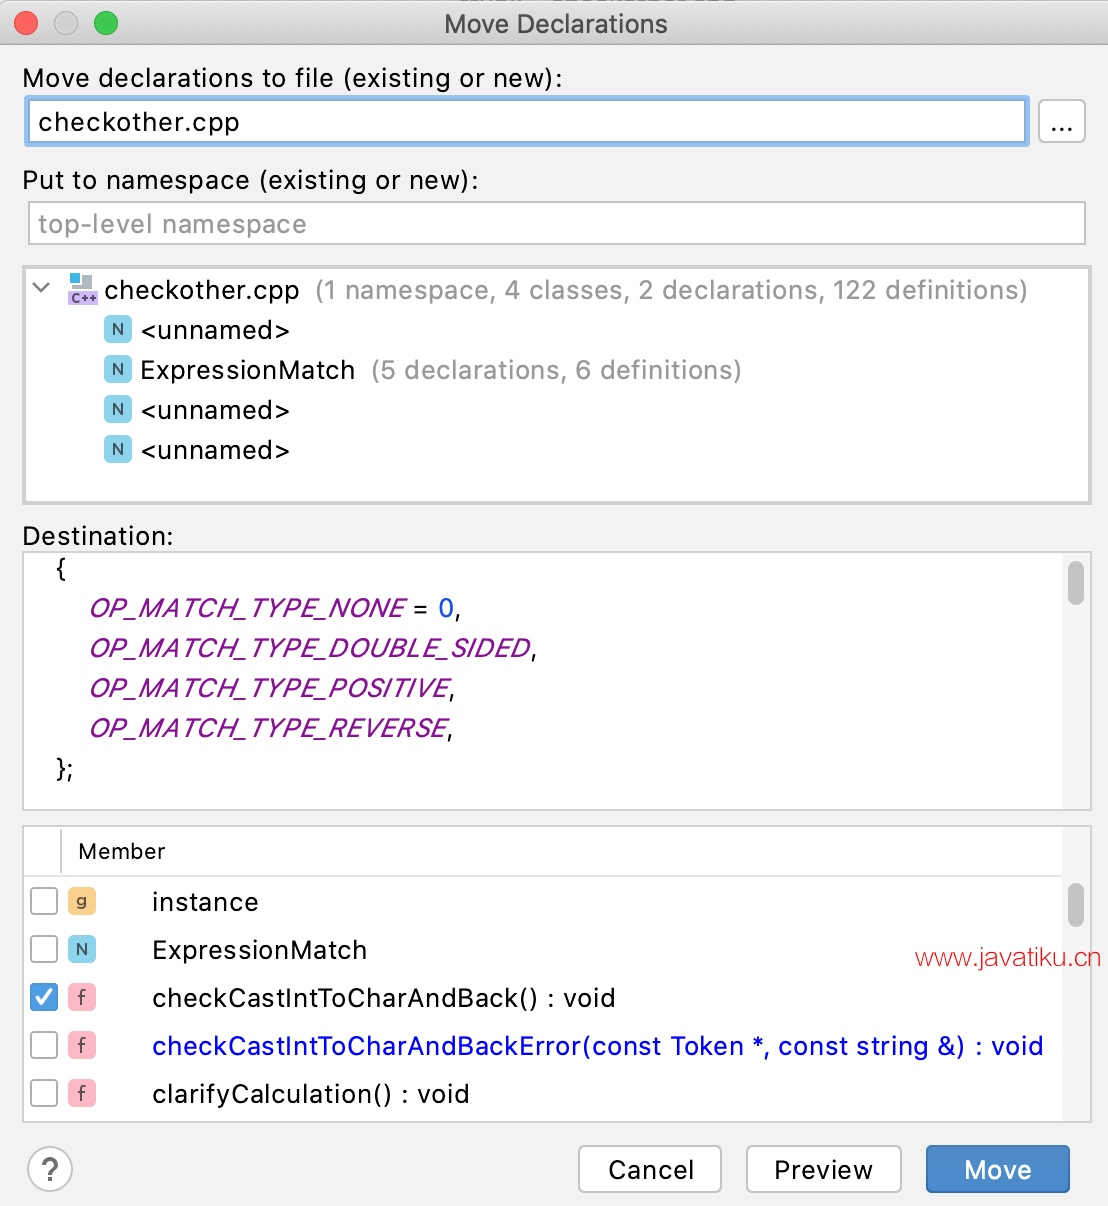Viewport: 1108px width, 1206px height.
Task: Click the namespace icon beside ExpressionMatch in tree
Action: 118,370
